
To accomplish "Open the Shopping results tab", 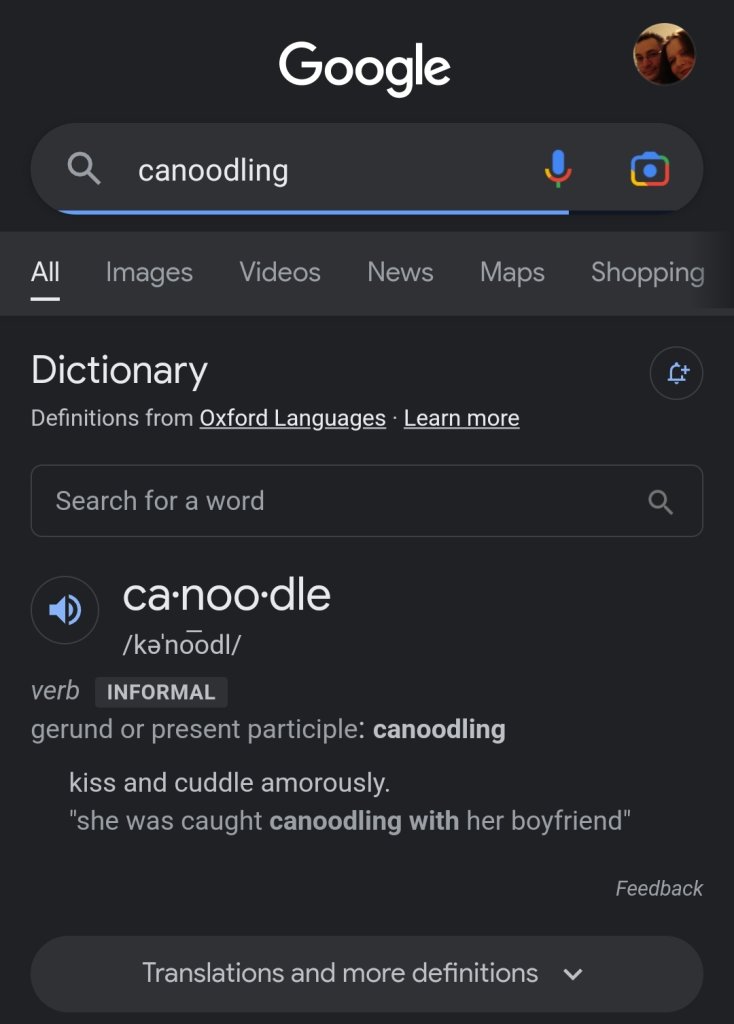I will coord(647,272).
